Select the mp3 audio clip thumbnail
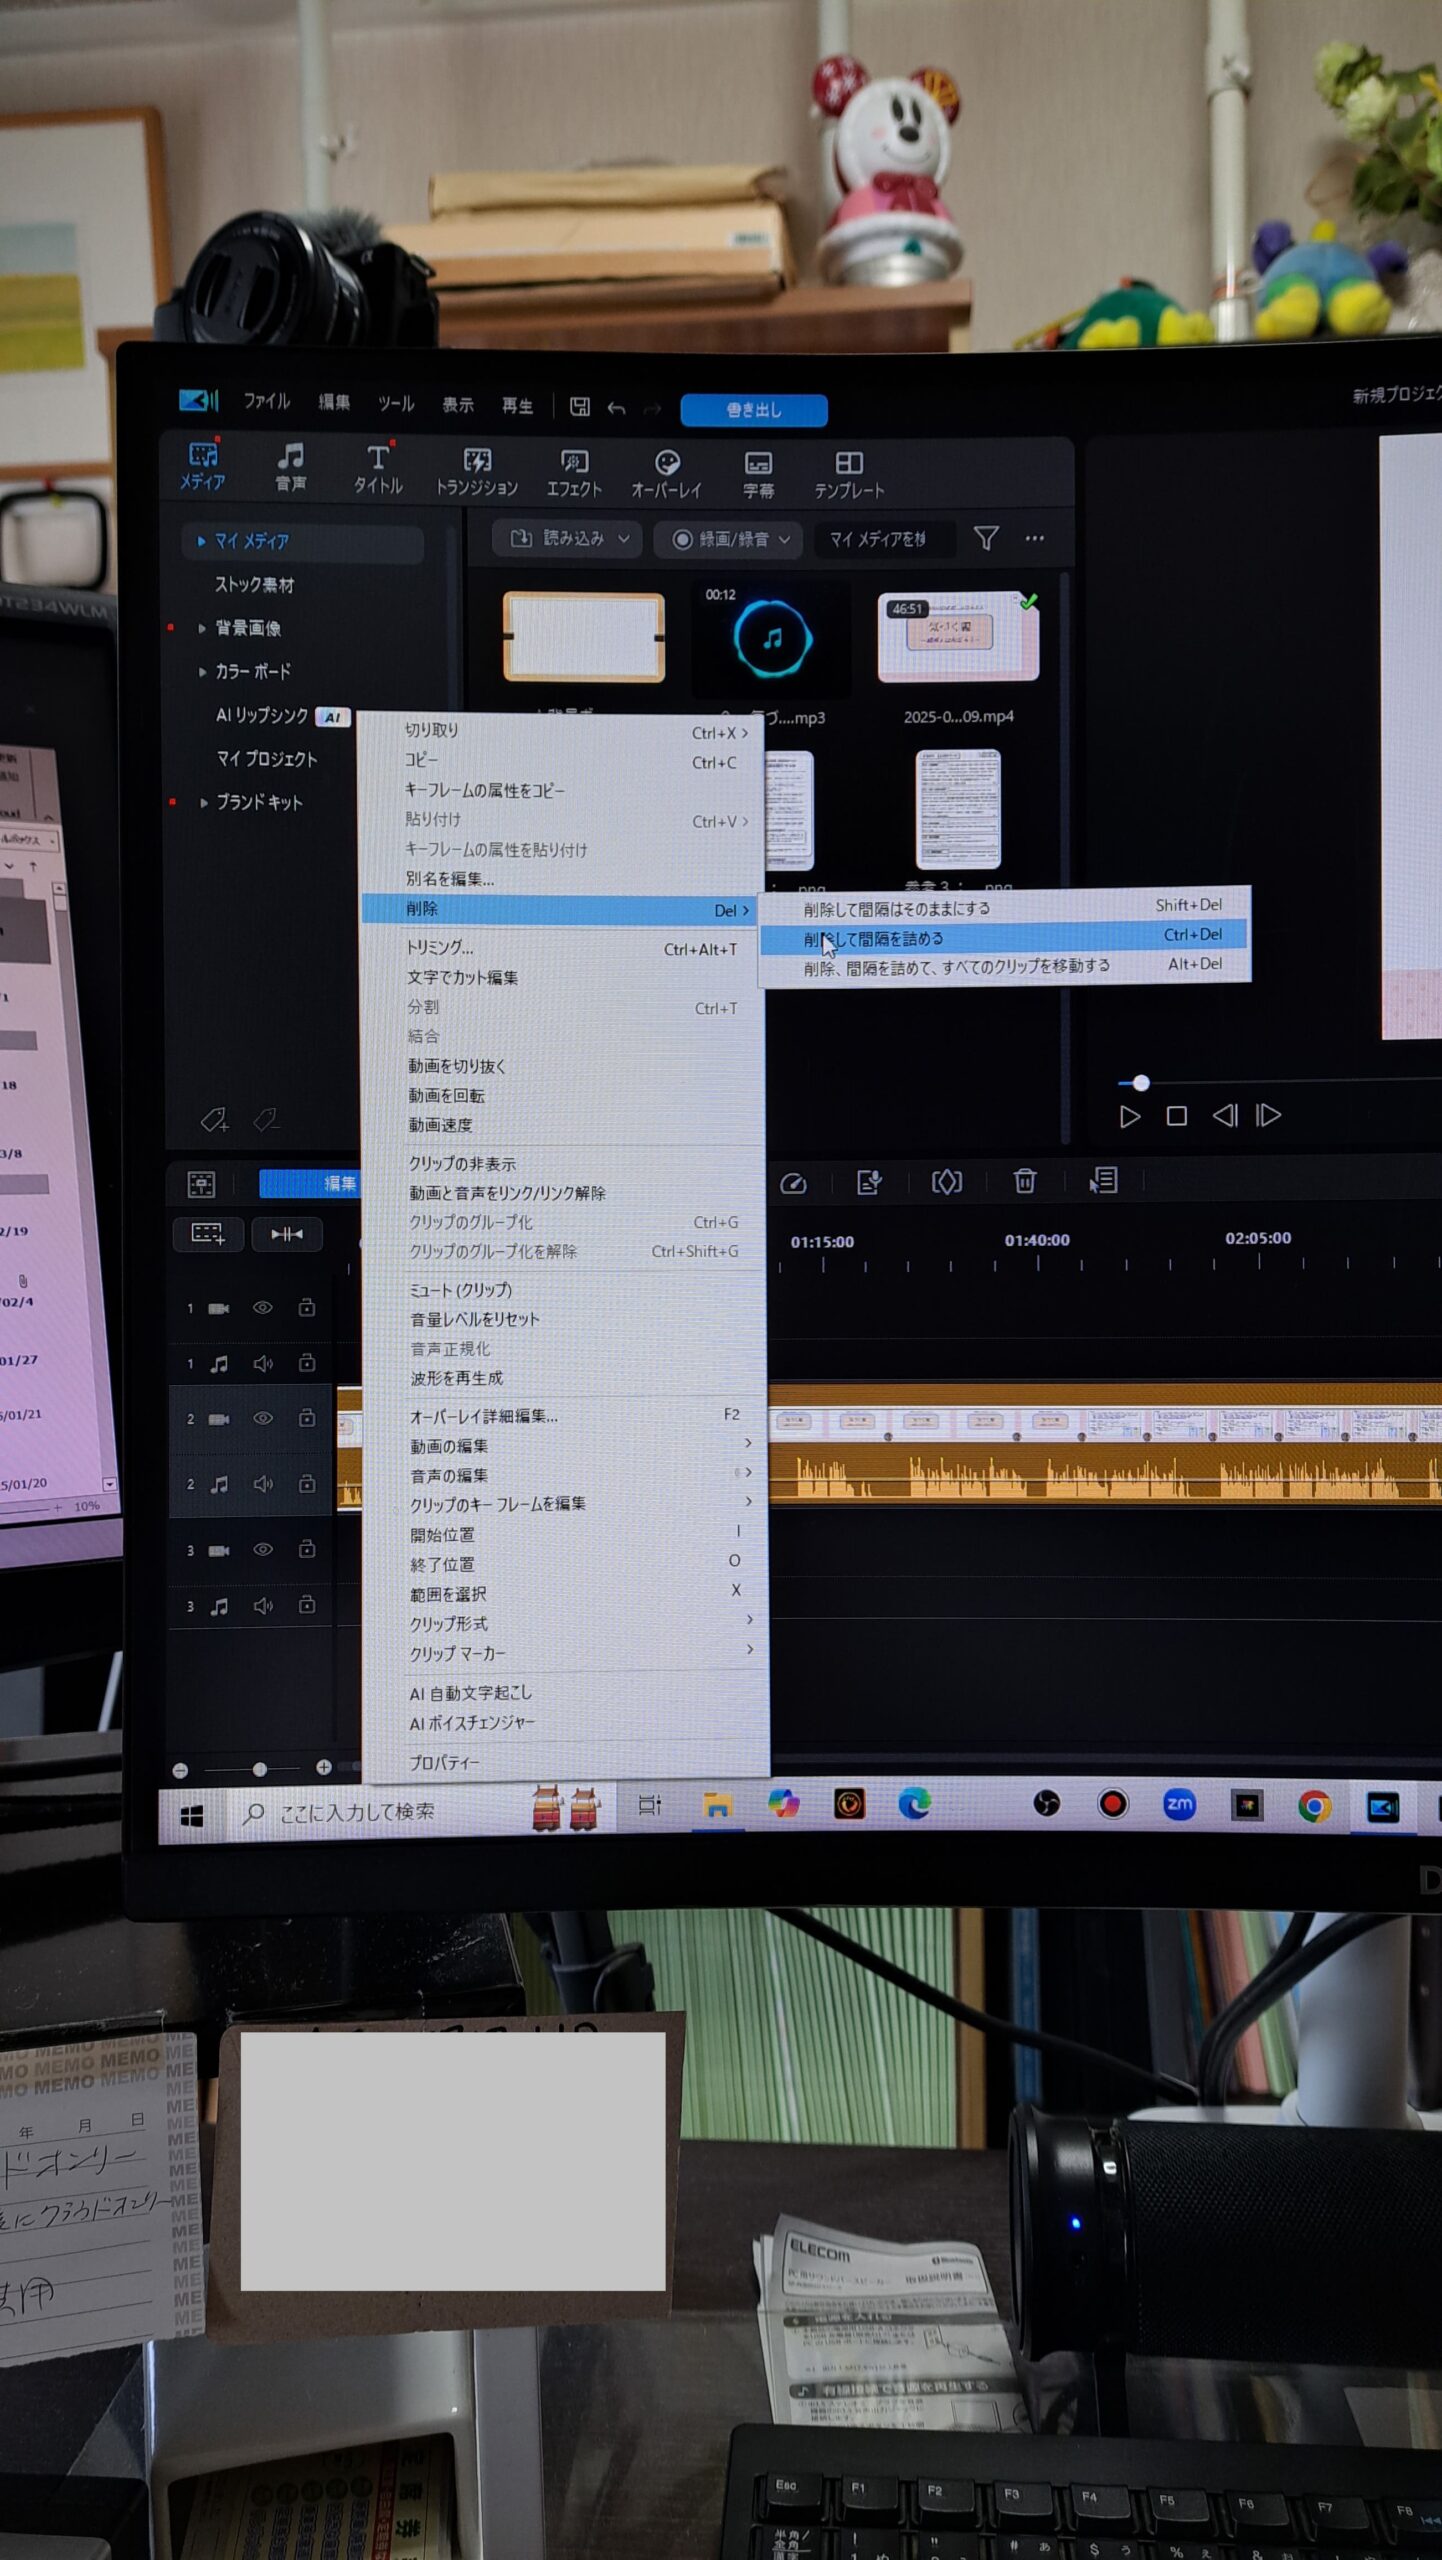 [x=772, y=639]
